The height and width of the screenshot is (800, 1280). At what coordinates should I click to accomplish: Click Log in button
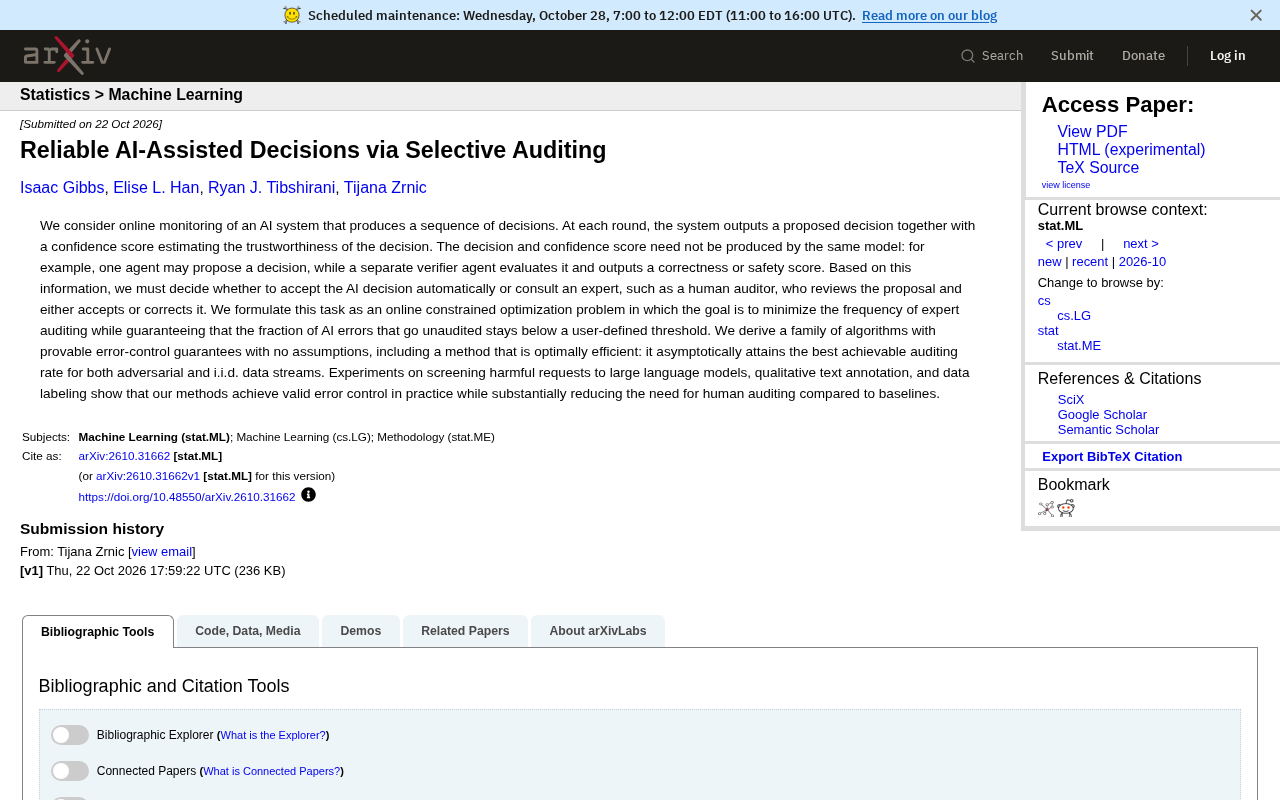tap(1228, 56)
